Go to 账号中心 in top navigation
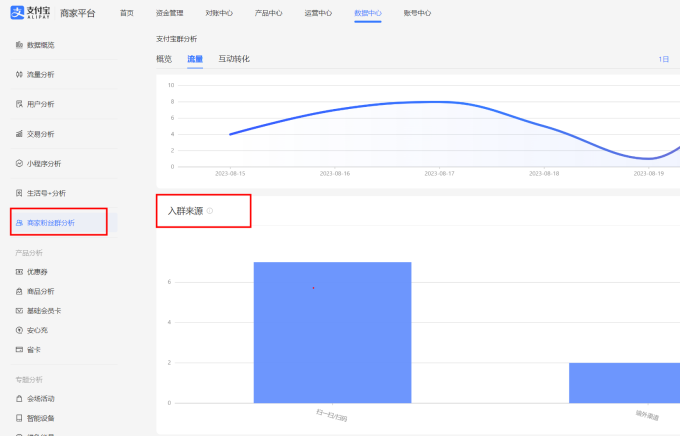Screen dimensions: 680x436 417,13
